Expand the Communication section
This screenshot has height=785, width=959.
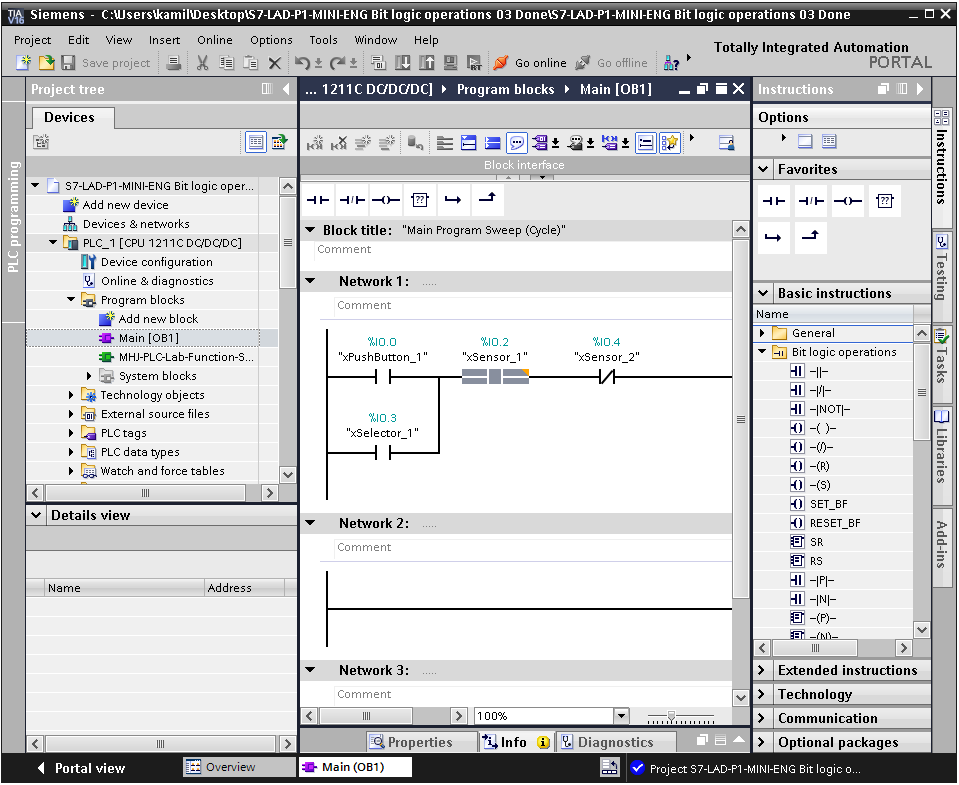click(x=761, y=718)
